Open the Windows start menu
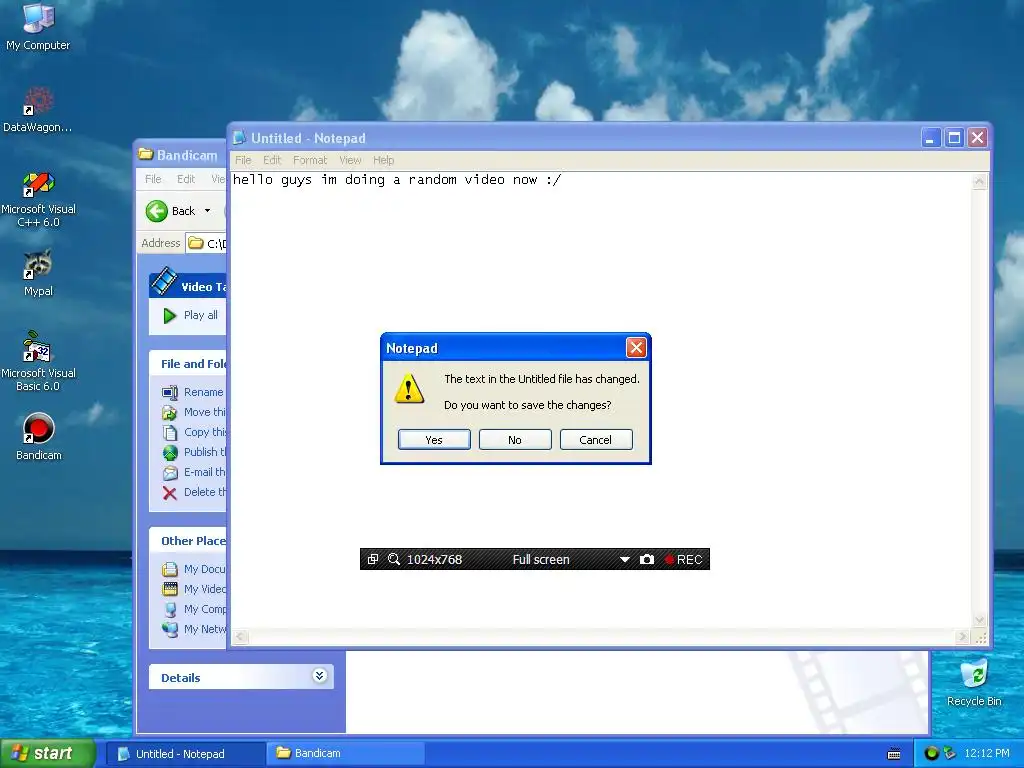The width and height of the screenshot is (1024, 768). pyautogui.click(x=48, y=753)
